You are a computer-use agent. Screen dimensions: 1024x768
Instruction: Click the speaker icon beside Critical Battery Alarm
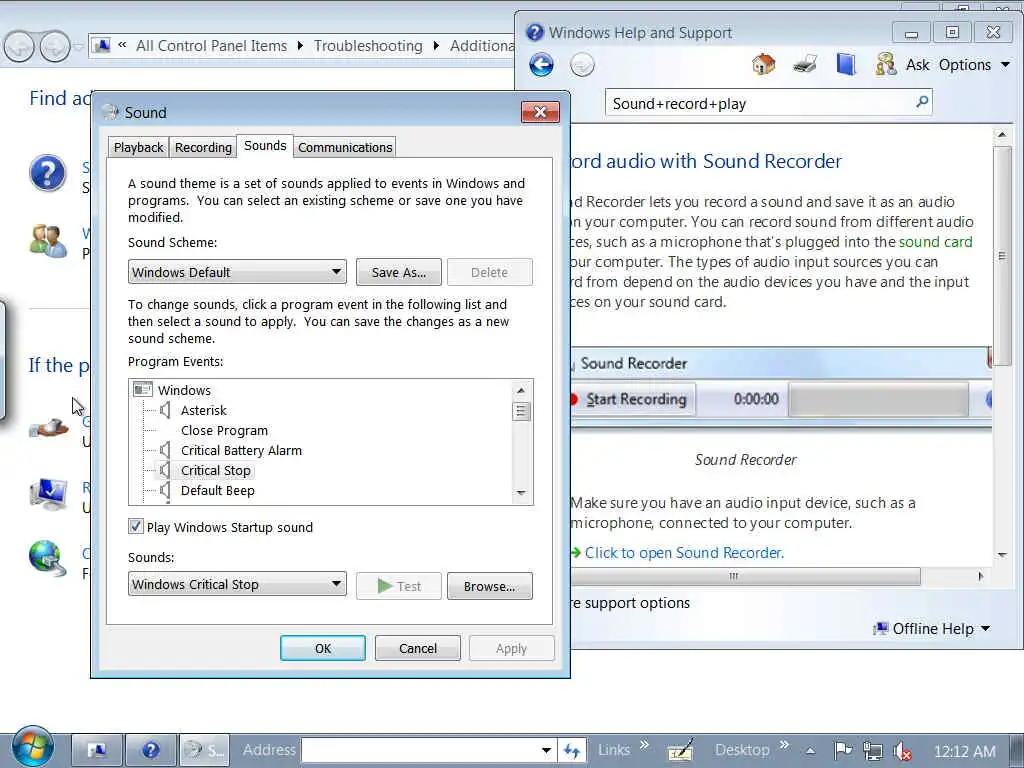pos(165,450)
